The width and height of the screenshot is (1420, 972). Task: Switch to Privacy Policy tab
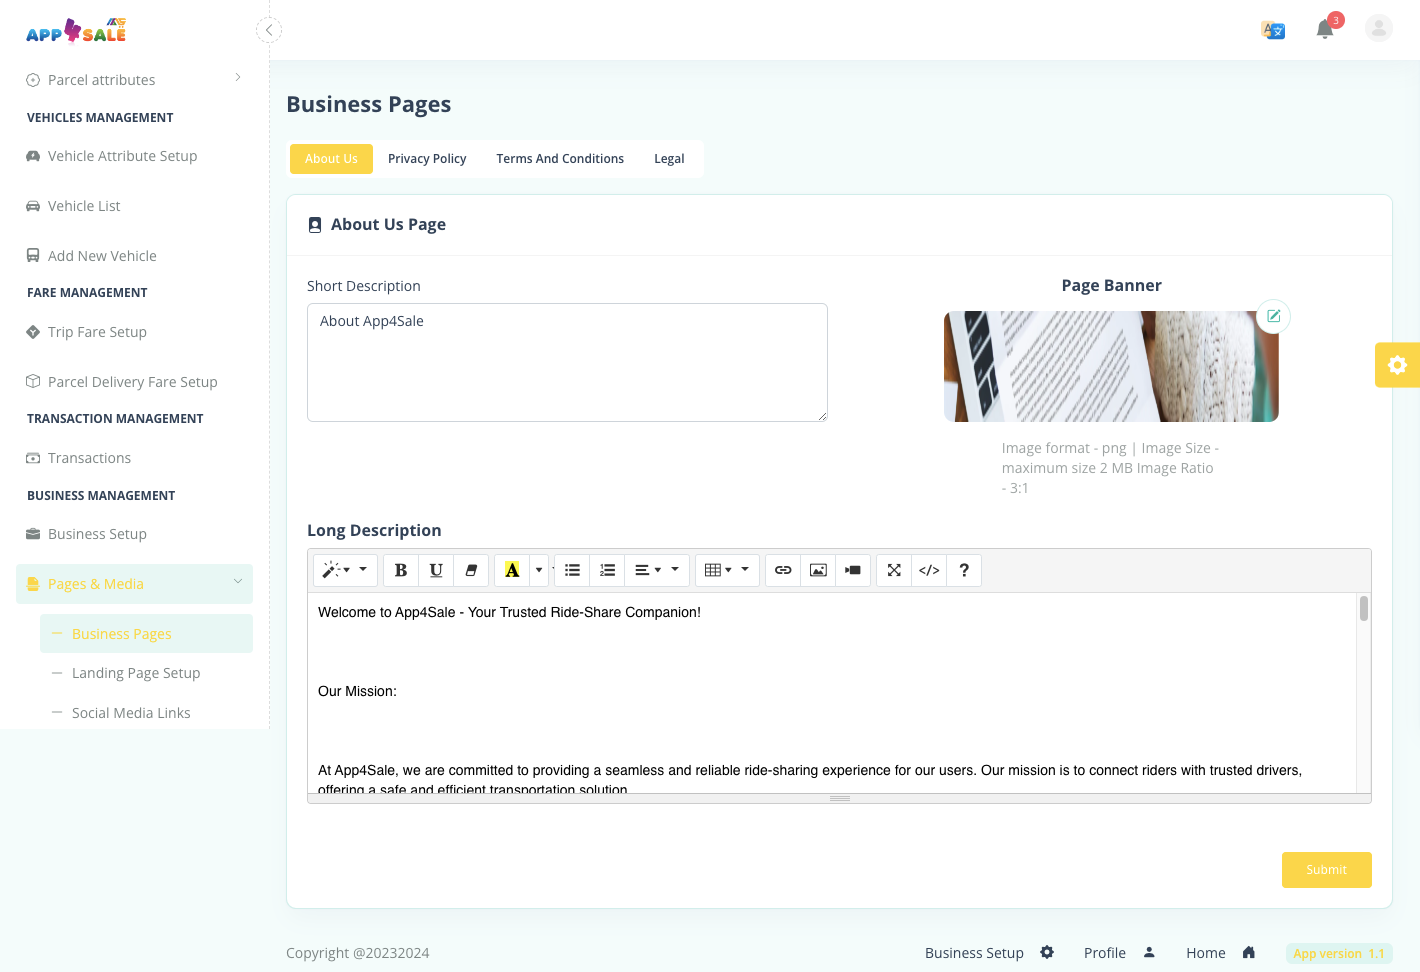427,159
